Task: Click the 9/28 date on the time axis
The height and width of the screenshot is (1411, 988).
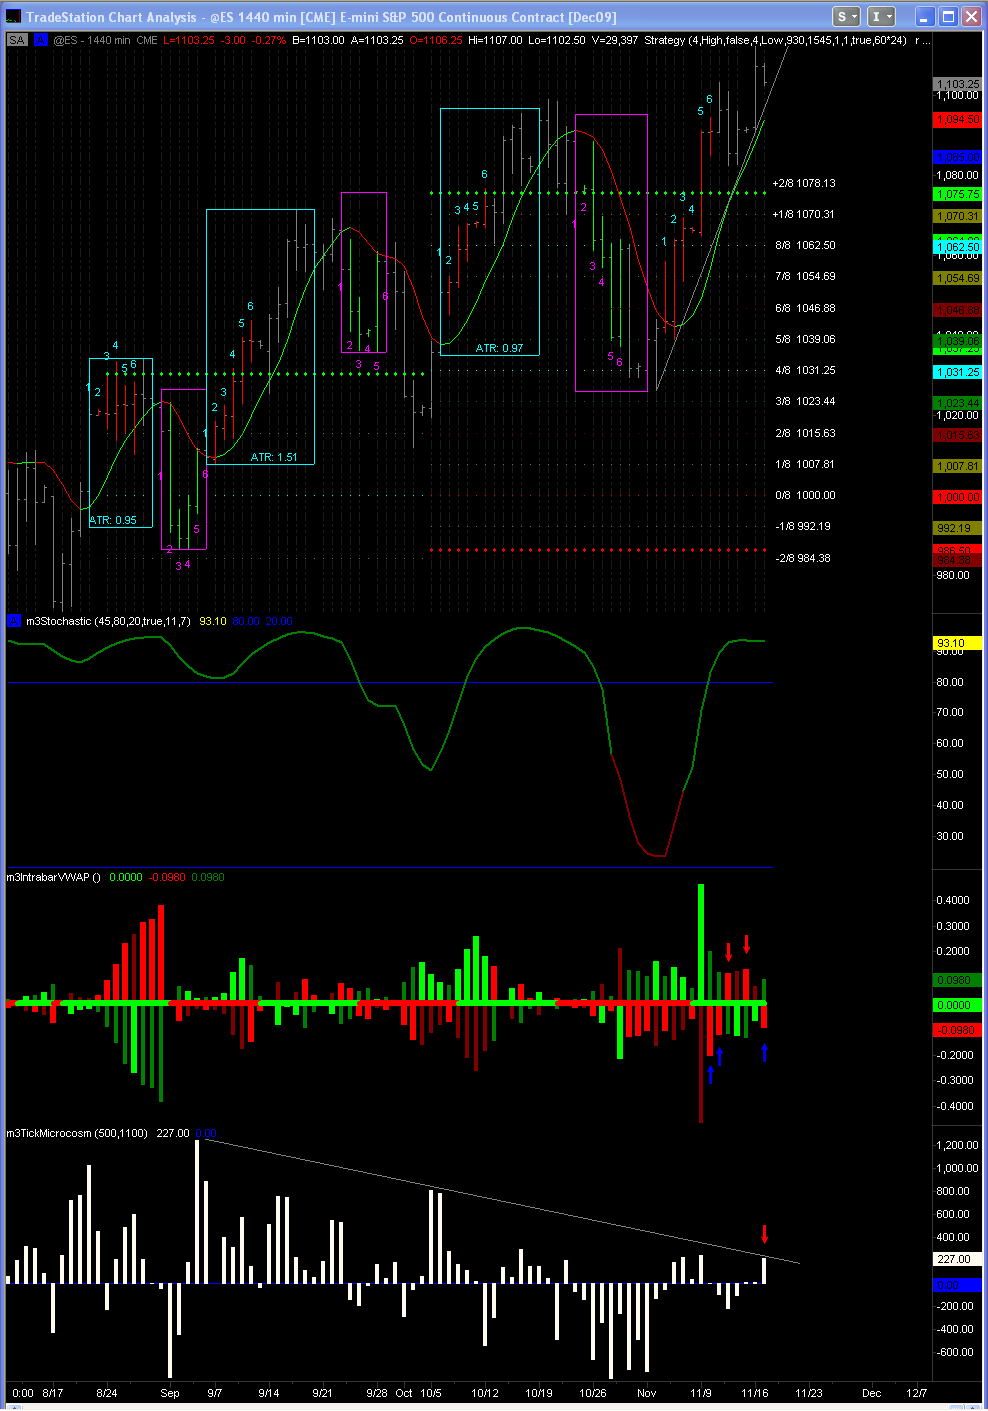Action: coord(377,1393)
